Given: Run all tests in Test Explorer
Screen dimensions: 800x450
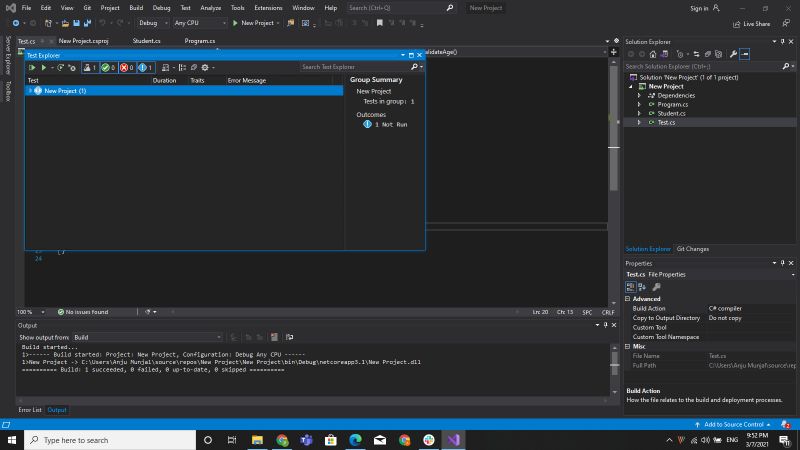Looking at the screenshot, I should pyautogui.click(x=32, y=67).
